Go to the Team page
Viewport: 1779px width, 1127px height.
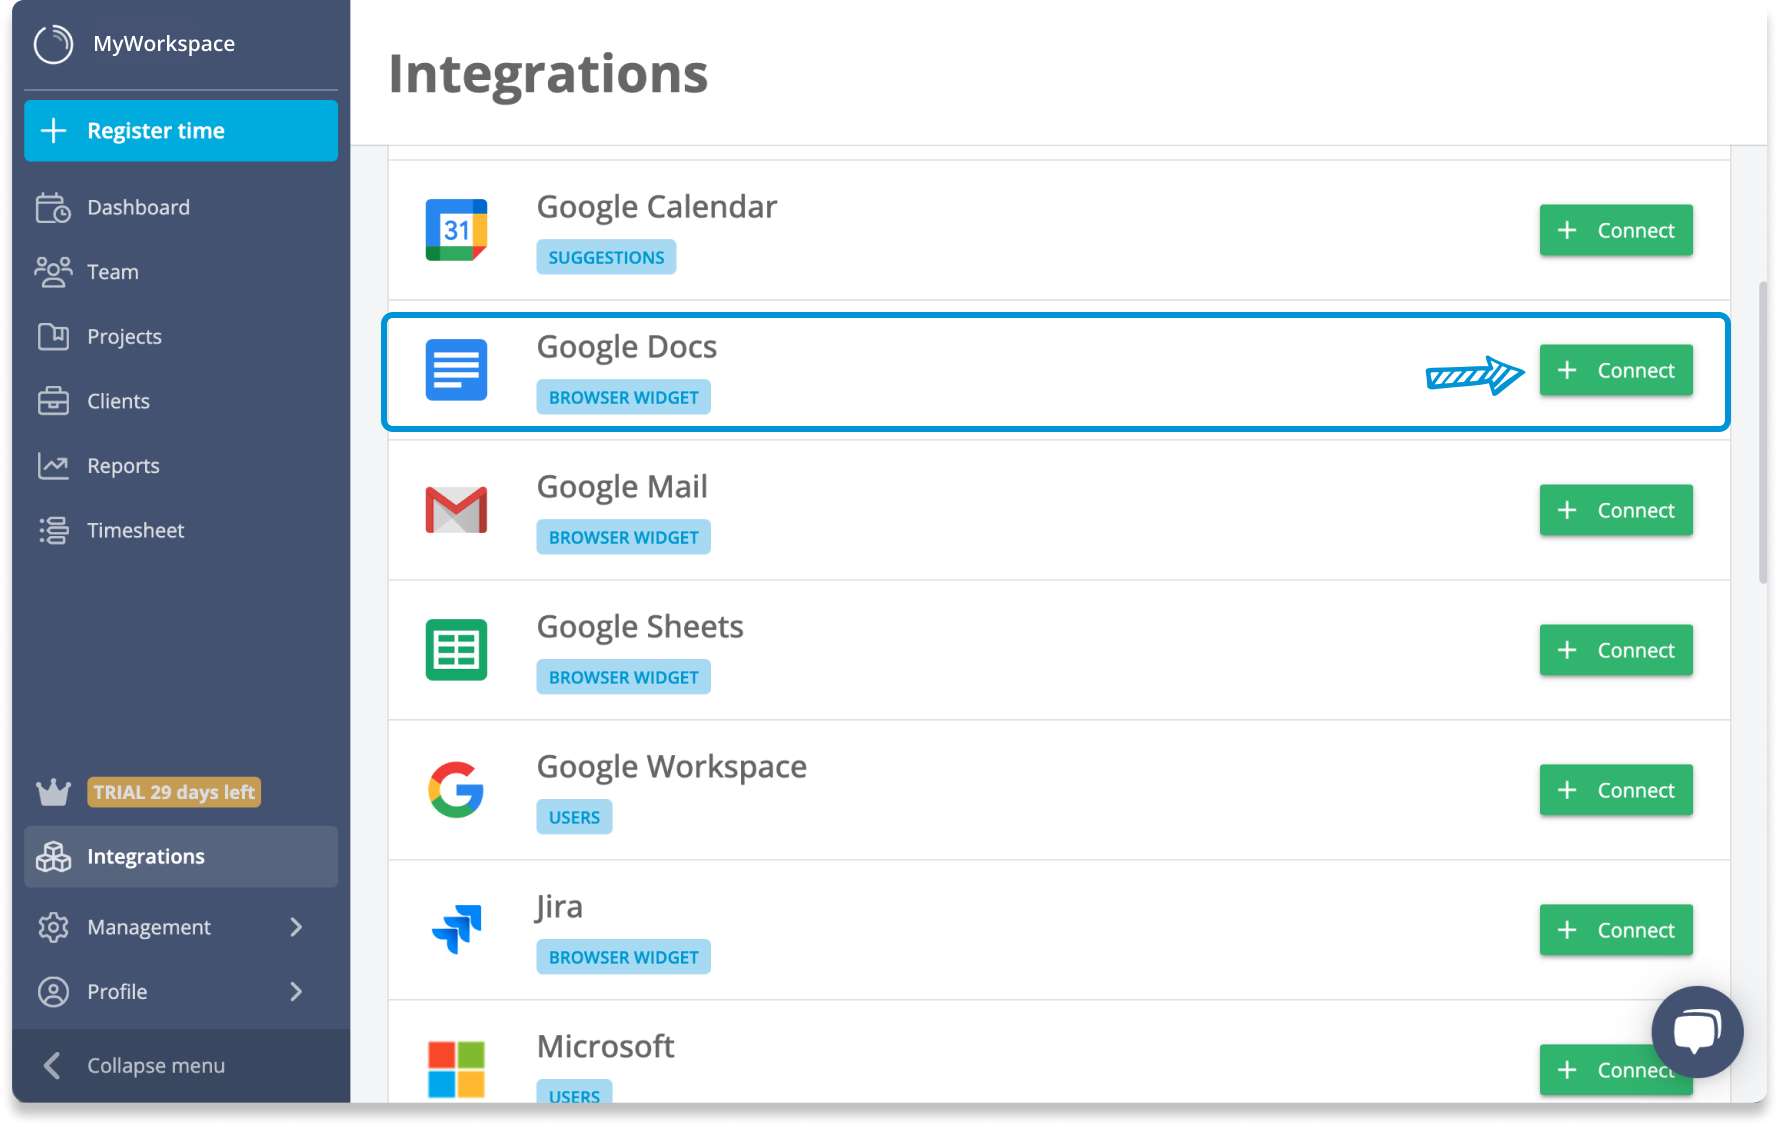pyautogui.click(x=180, y=272)
